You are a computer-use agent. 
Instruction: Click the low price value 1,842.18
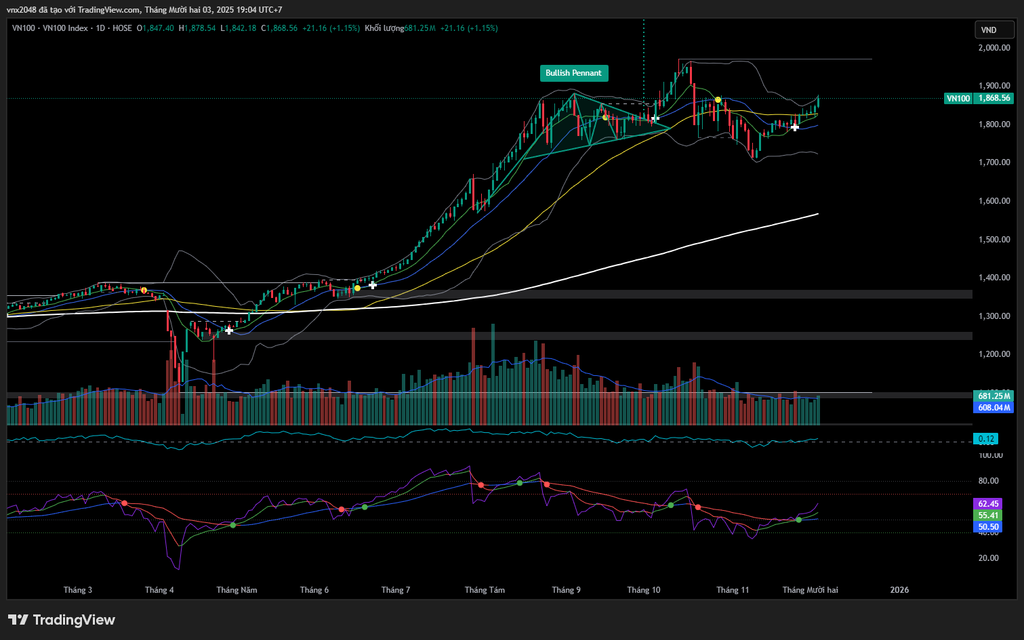pyautogui.click(x=240, y=28)
